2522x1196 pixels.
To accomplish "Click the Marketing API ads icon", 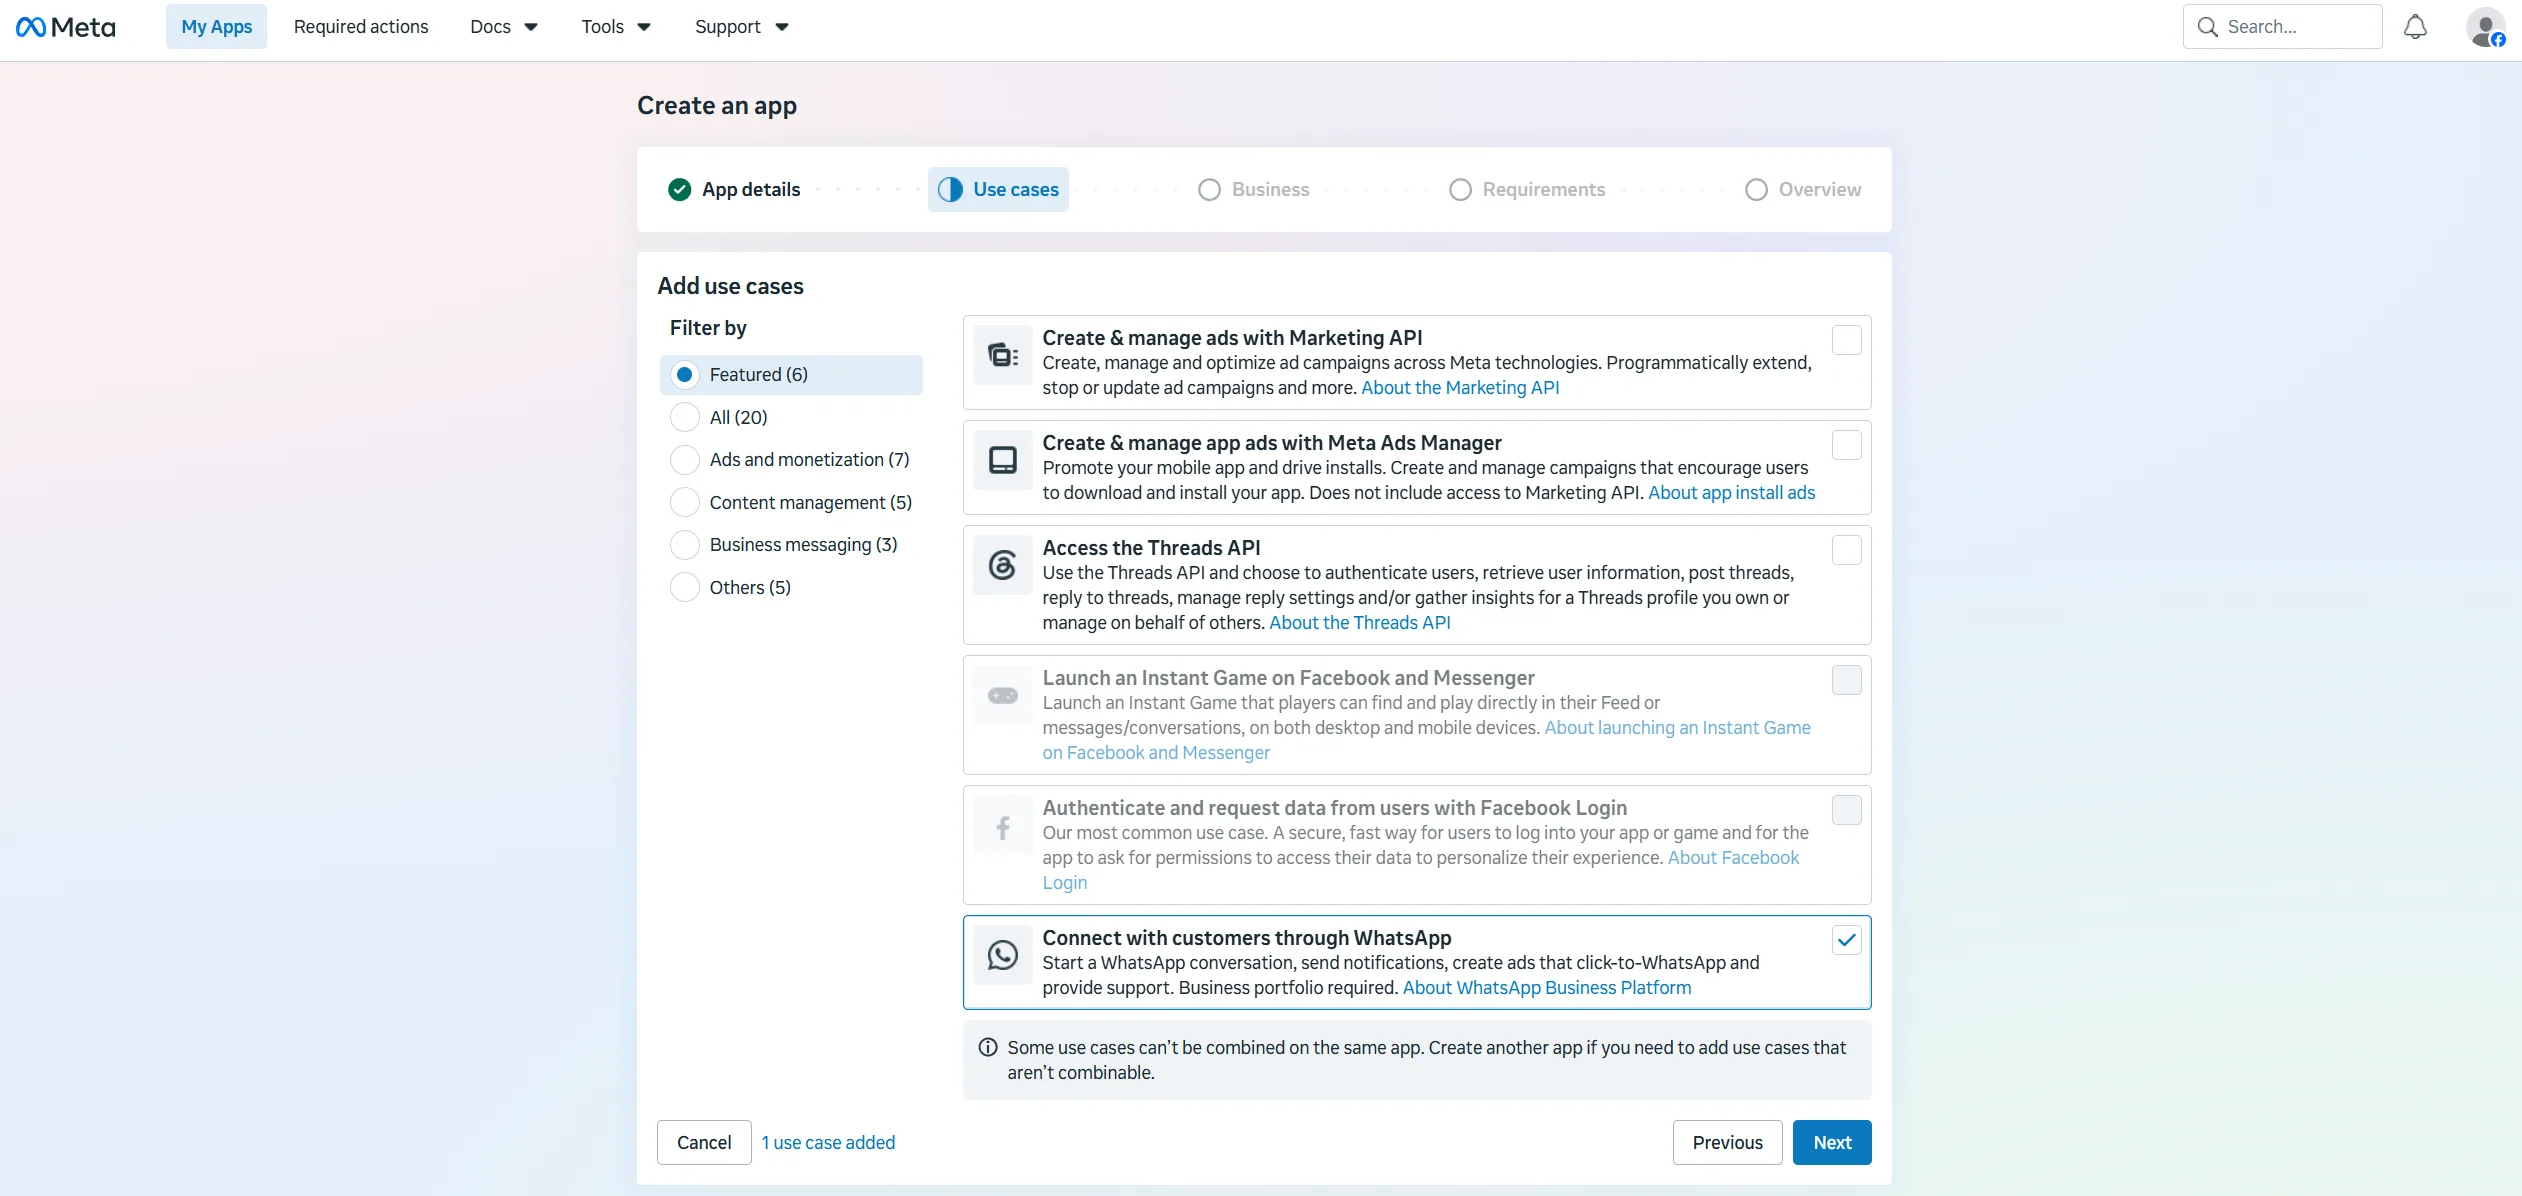I will 1002,355.
